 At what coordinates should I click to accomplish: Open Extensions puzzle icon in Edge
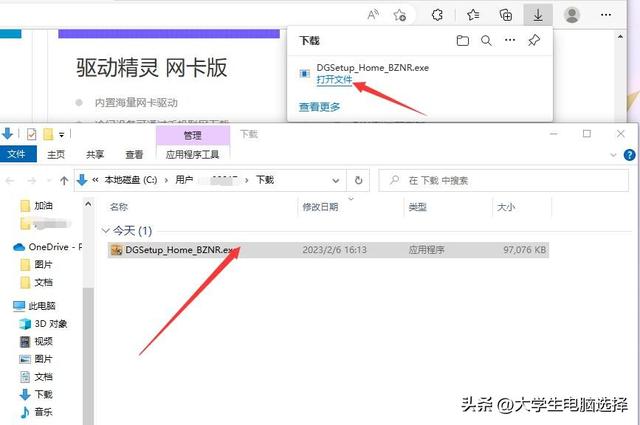(x=437, y=15)
